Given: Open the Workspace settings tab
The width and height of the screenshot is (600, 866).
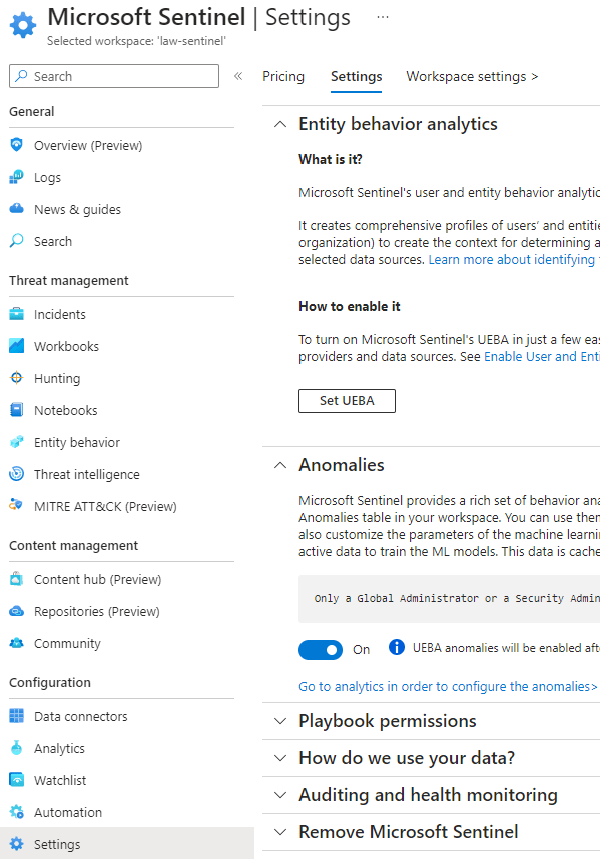Looking at the screenshot, I should (x=472, y=77).
